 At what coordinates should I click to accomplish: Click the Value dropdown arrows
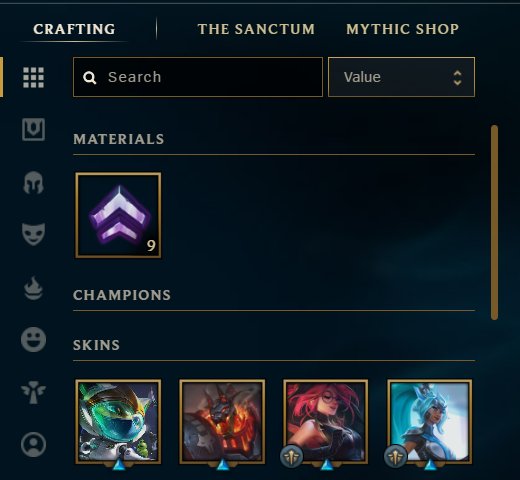pos(457,78)
